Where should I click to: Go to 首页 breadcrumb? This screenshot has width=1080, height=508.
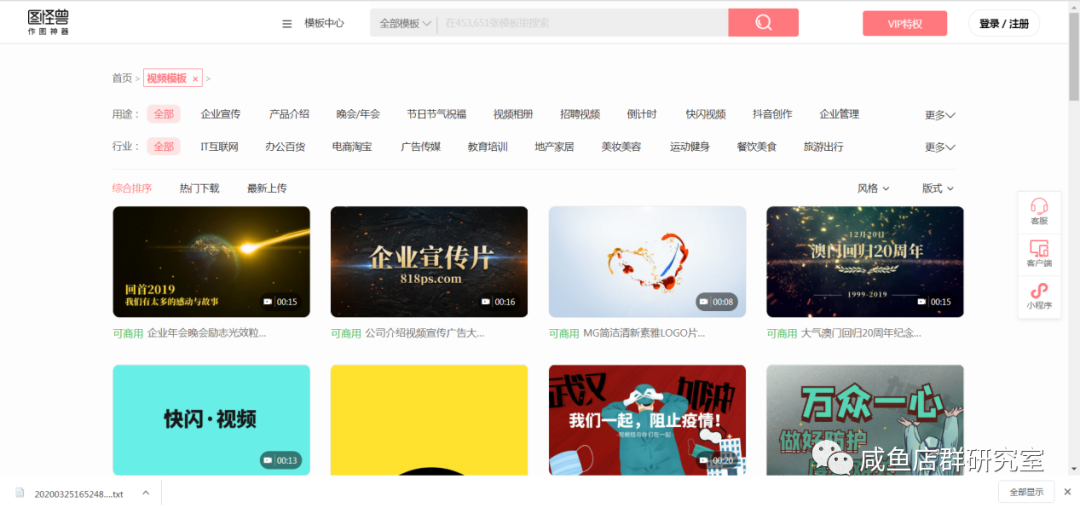click(x=122, y=78)
